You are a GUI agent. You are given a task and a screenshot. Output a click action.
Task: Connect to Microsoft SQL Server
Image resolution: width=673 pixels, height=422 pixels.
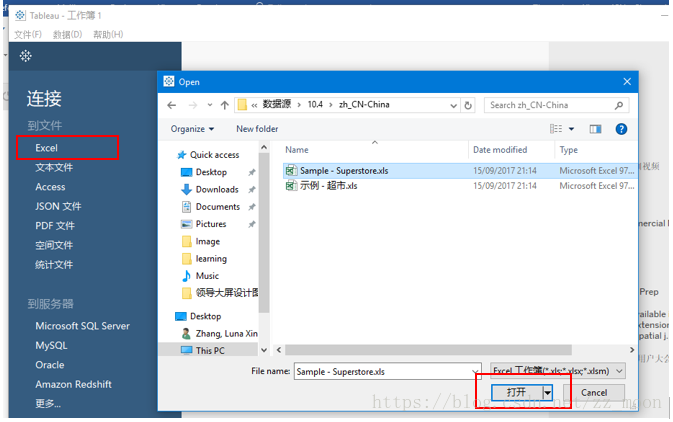[x=82, y=326]
